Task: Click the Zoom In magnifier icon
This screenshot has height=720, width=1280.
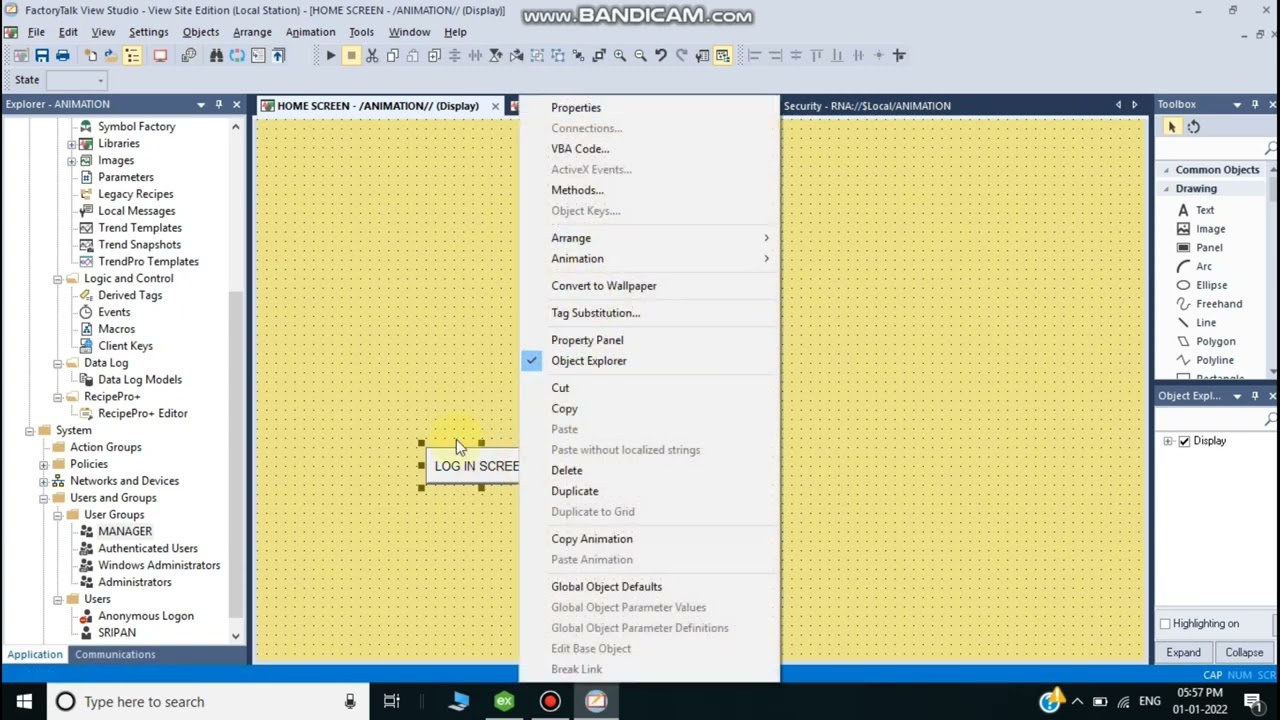Action: click(620, 56)
